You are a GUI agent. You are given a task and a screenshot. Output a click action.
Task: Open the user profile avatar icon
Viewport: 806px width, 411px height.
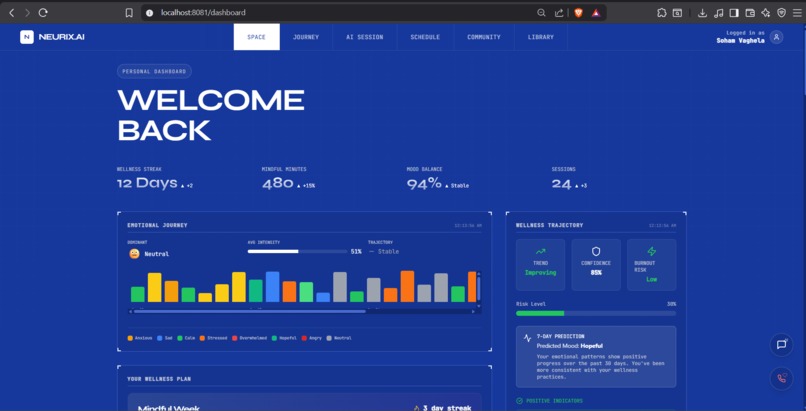point(777,37)
